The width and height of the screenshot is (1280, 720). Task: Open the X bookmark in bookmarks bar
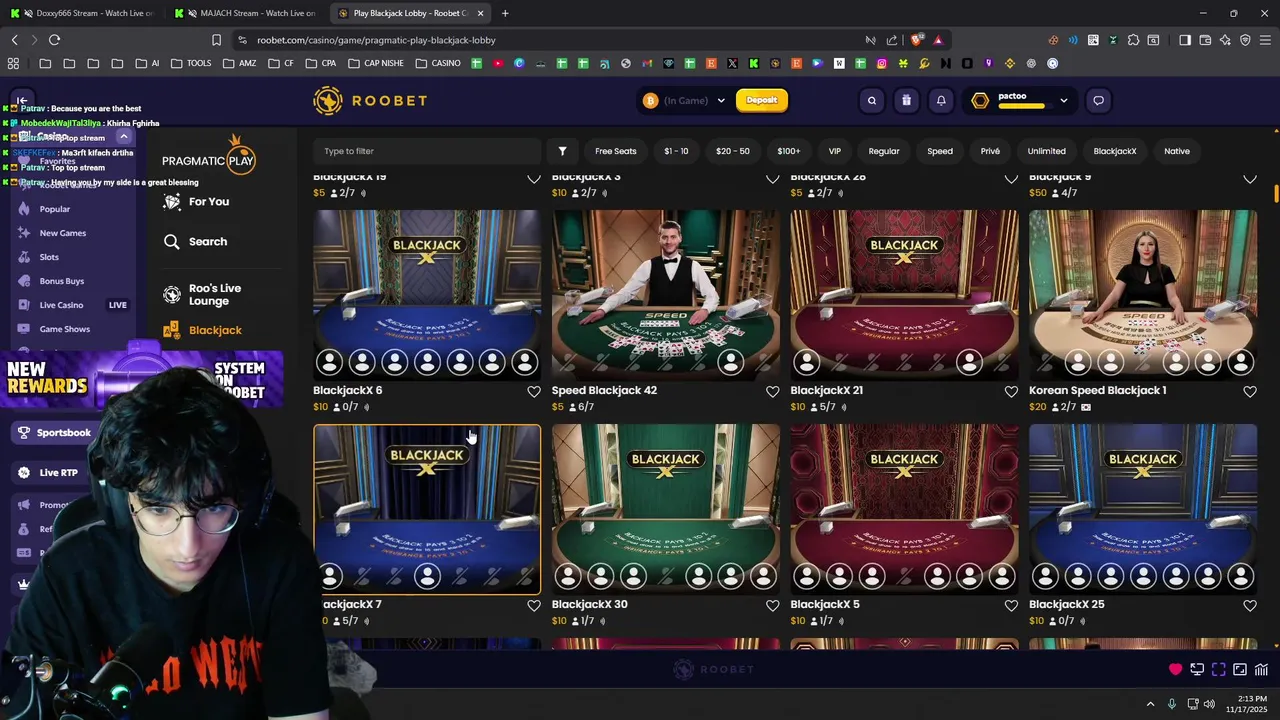[x=732, y=63]
